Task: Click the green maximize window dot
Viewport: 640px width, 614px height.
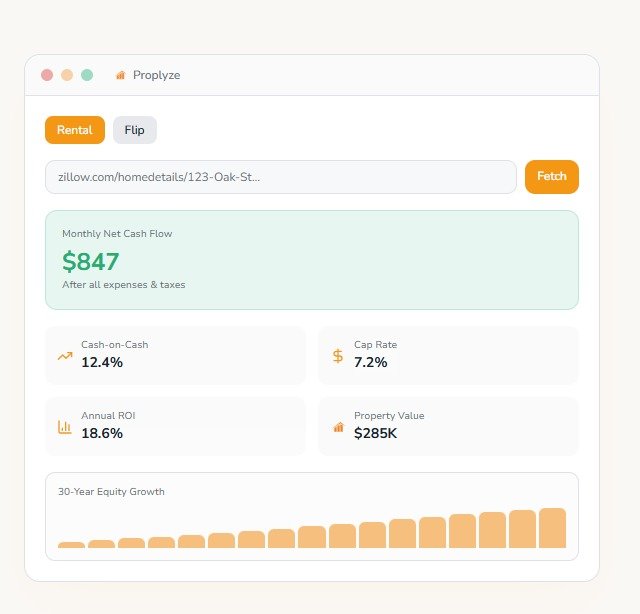Action: 87,75
